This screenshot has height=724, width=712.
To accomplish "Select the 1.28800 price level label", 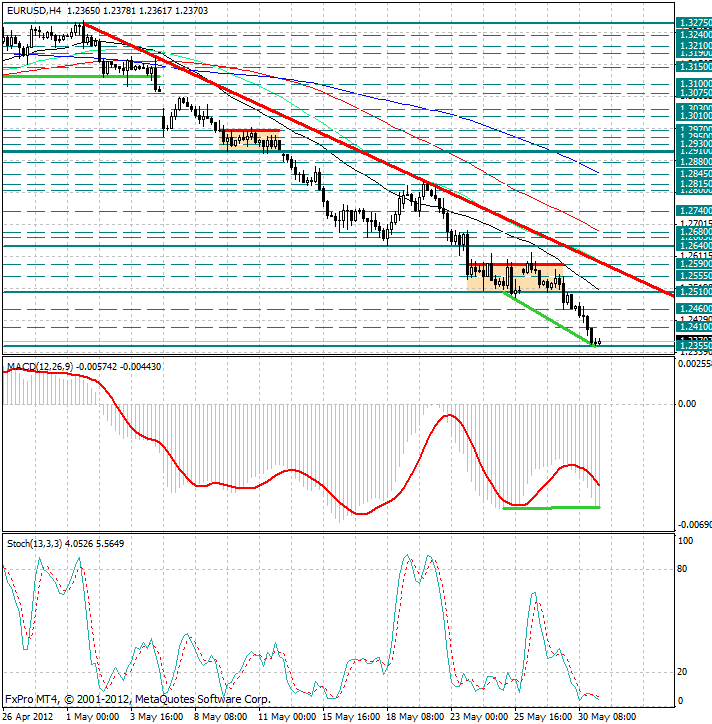I will coord(694,162).
